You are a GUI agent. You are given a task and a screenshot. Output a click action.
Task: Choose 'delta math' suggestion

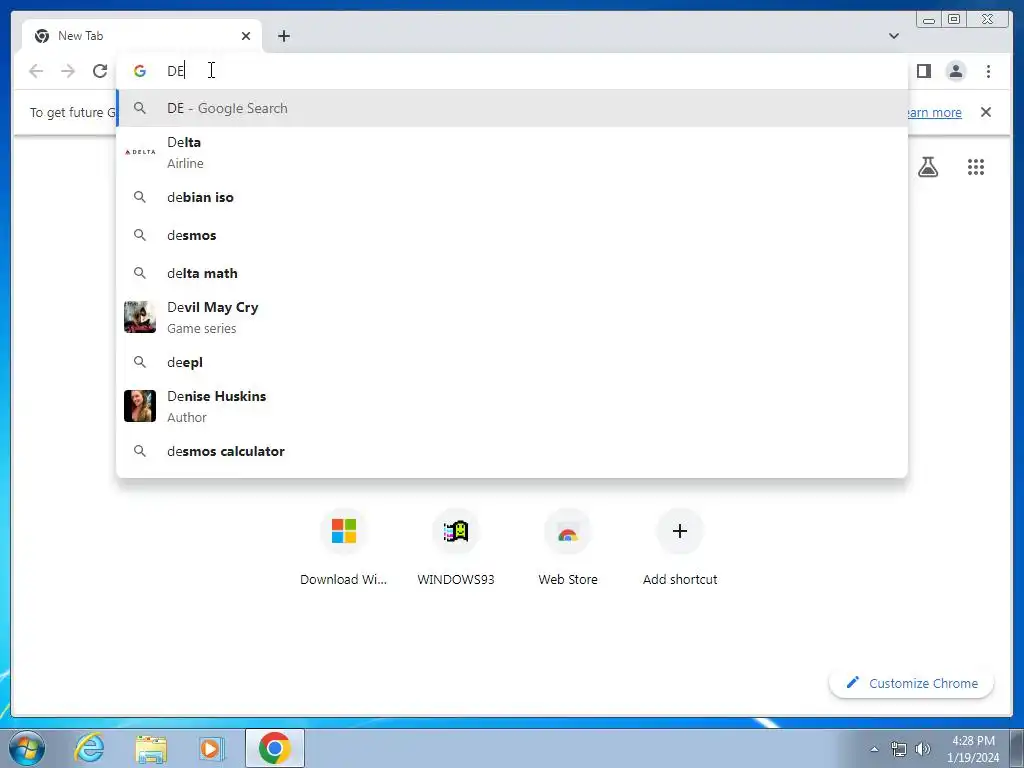[512, 273]
